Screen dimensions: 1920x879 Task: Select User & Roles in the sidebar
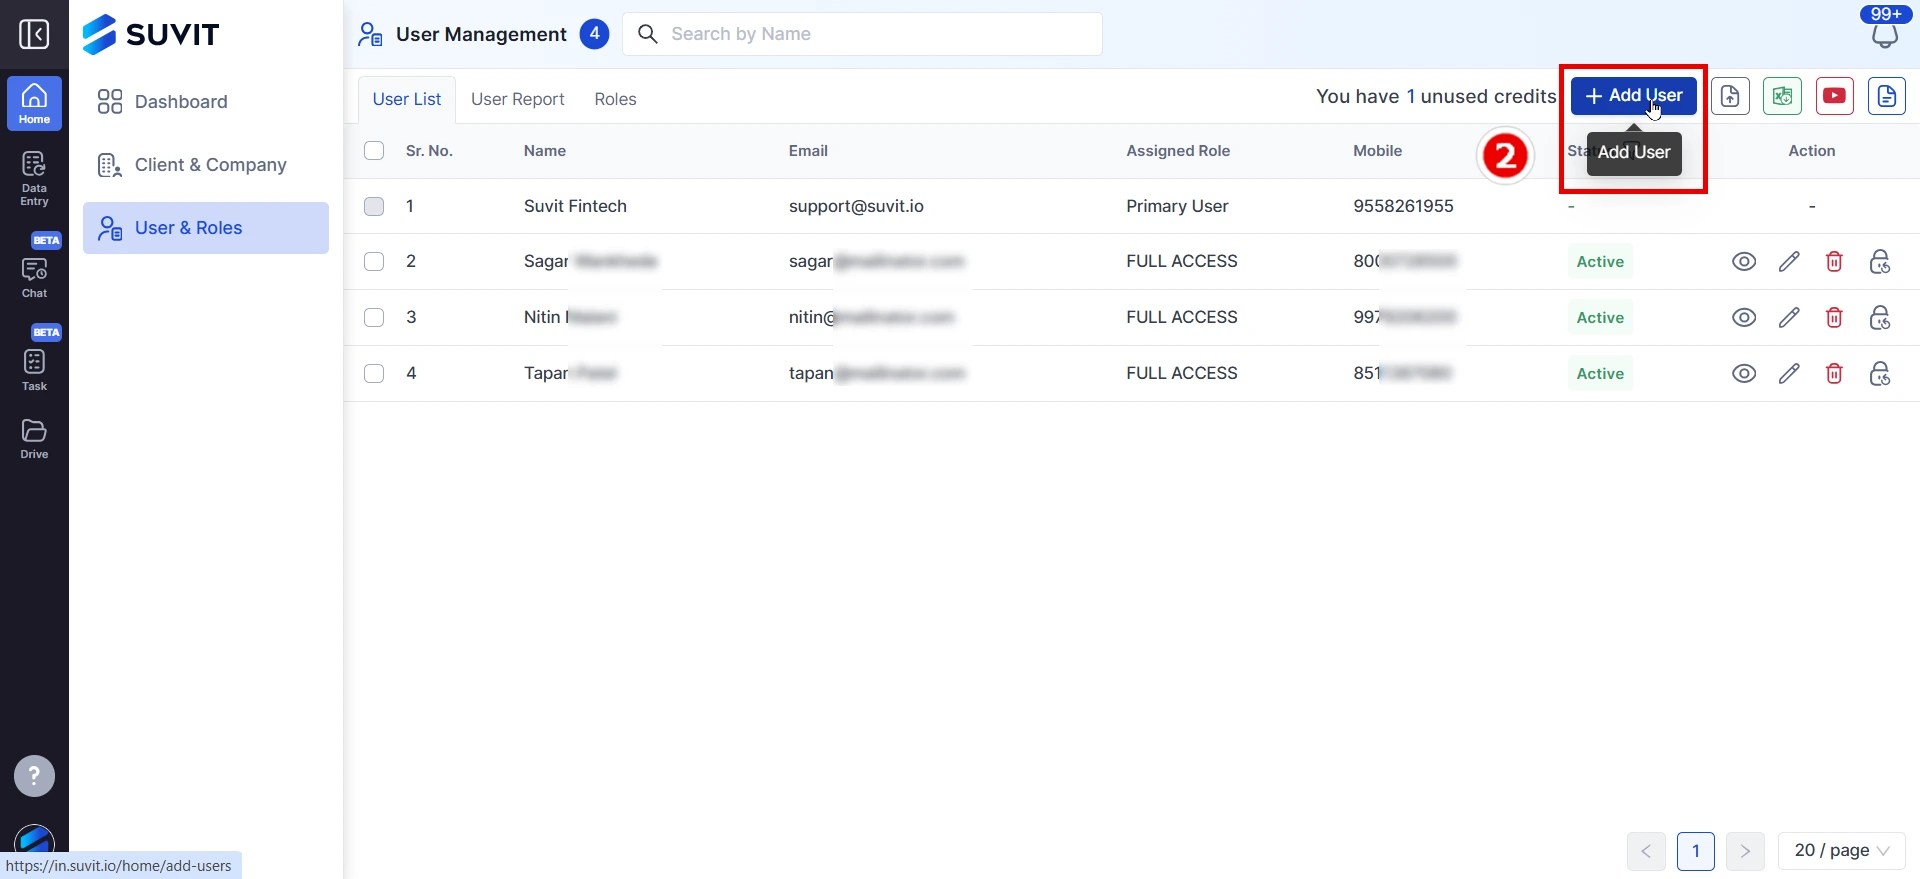click(206, 228)
